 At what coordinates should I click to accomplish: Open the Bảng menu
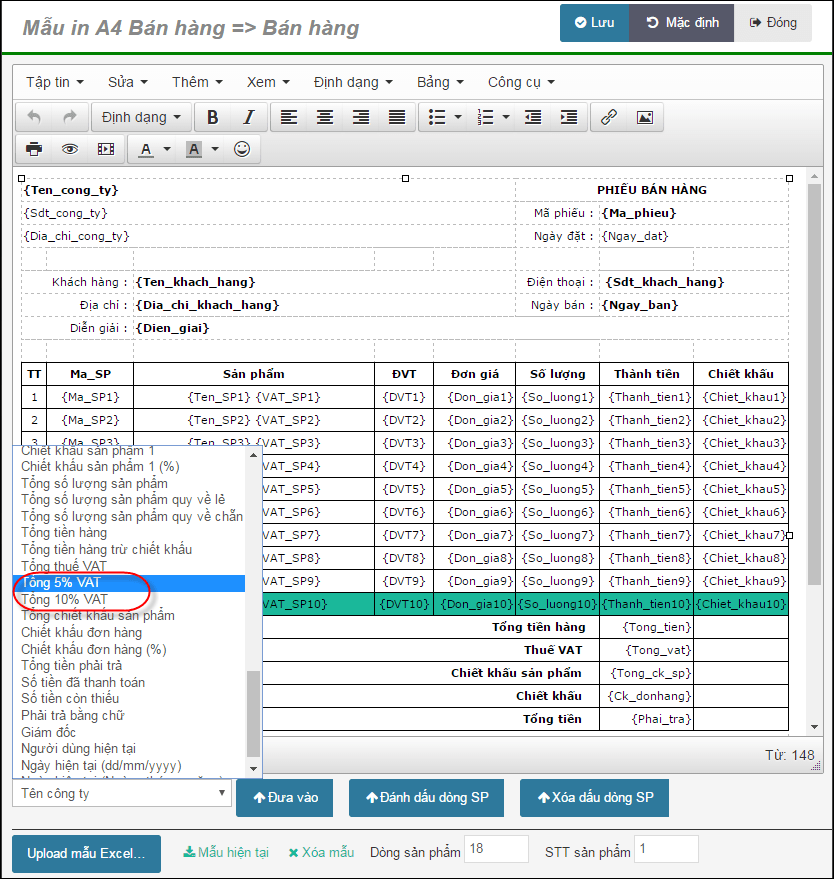pos(441,82)
